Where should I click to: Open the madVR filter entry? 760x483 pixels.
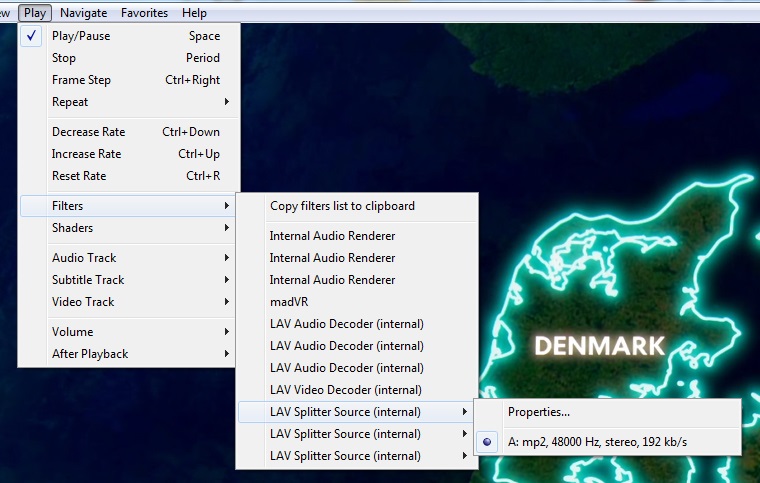coord(286,302)
